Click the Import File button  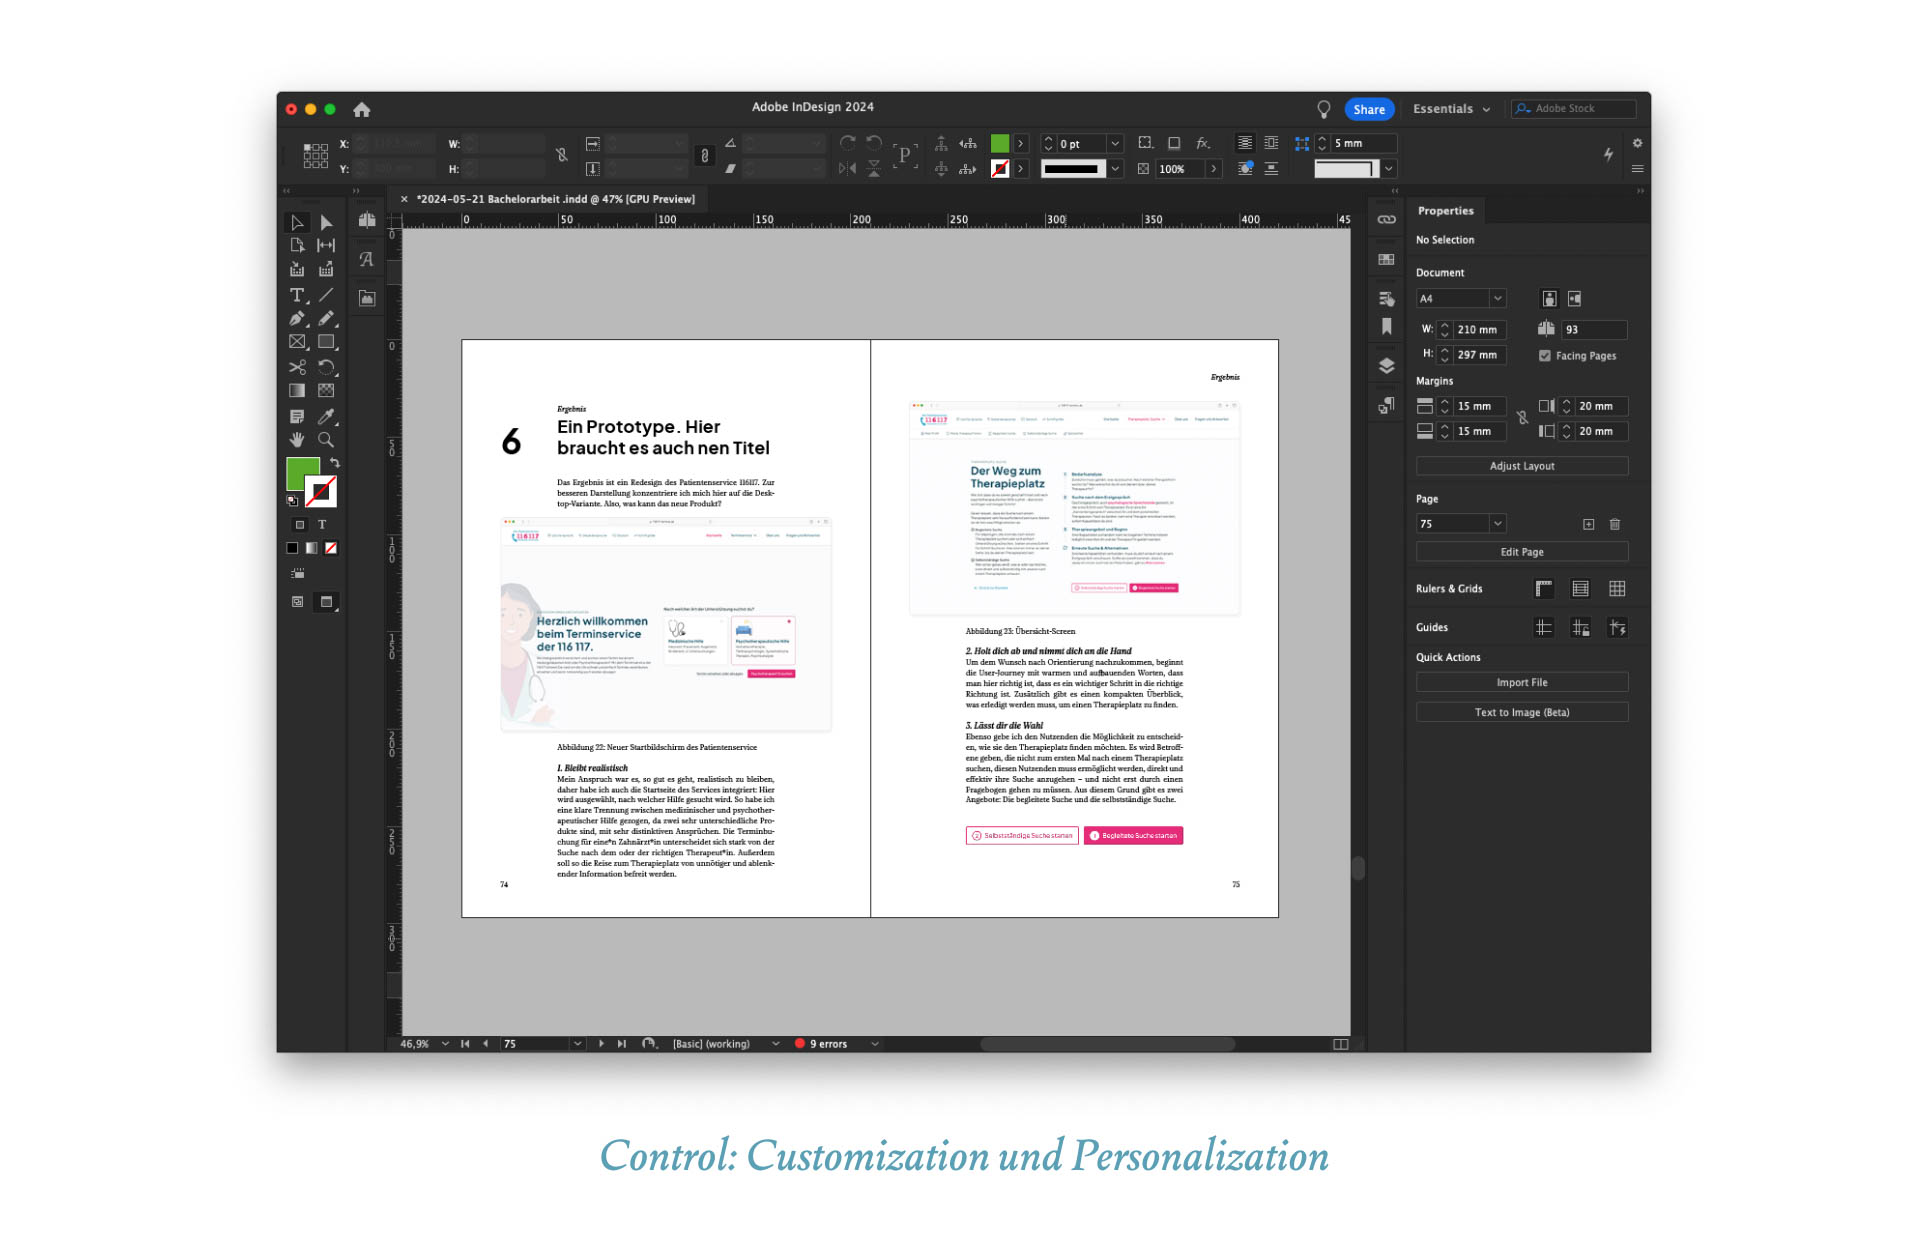[1522, 683]
